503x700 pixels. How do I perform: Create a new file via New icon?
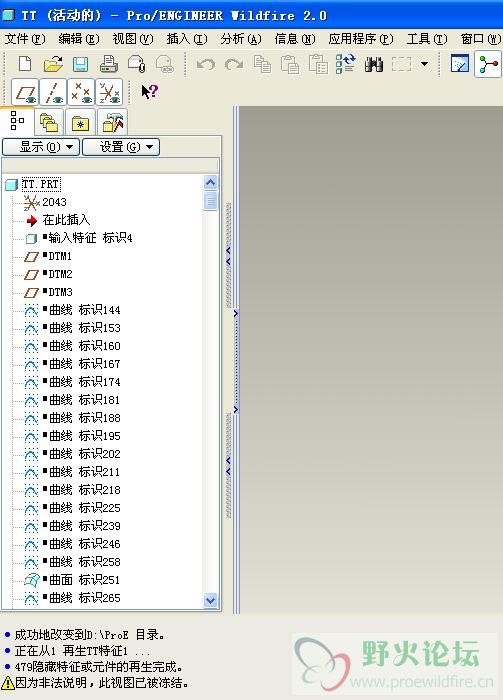pos(25,64)
